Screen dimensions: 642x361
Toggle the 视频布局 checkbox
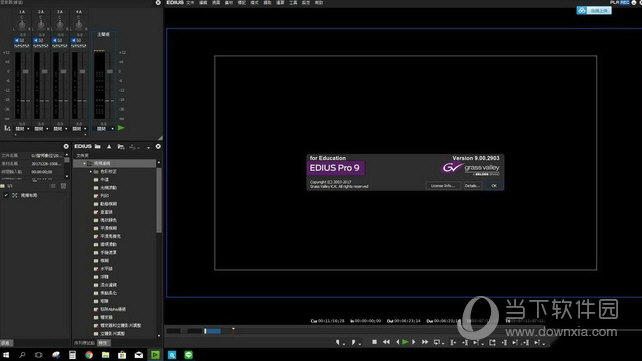(x=6, y=196)
